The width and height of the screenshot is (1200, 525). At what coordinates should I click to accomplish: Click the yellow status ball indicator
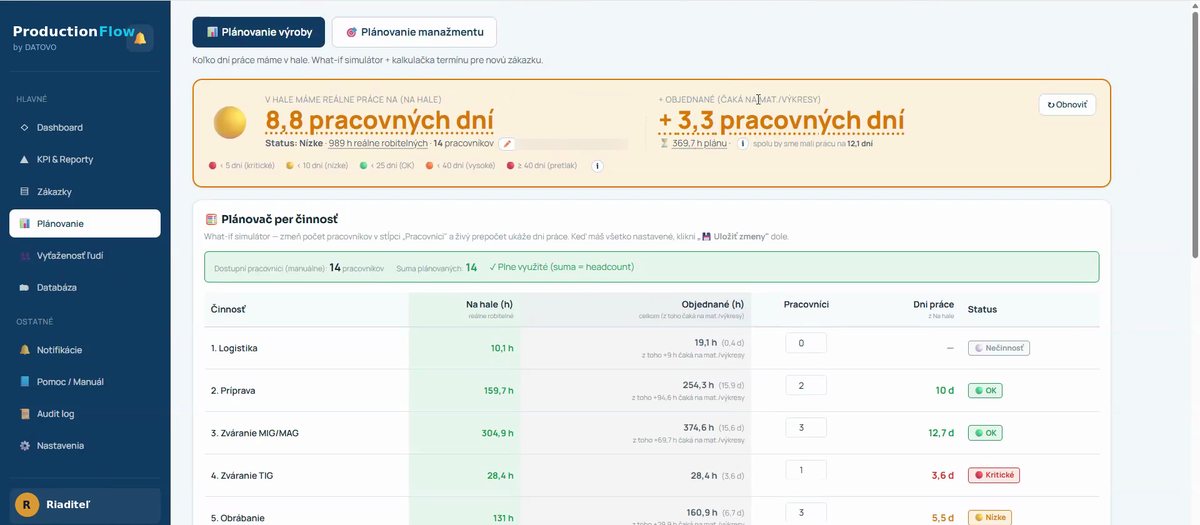point(230,122)
